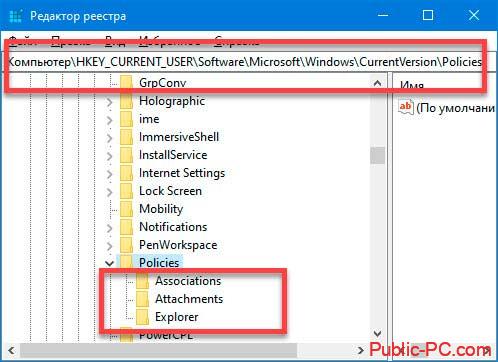Click the tree horizontal scroll left arrow
498x362 pixels.
[11, 350]
